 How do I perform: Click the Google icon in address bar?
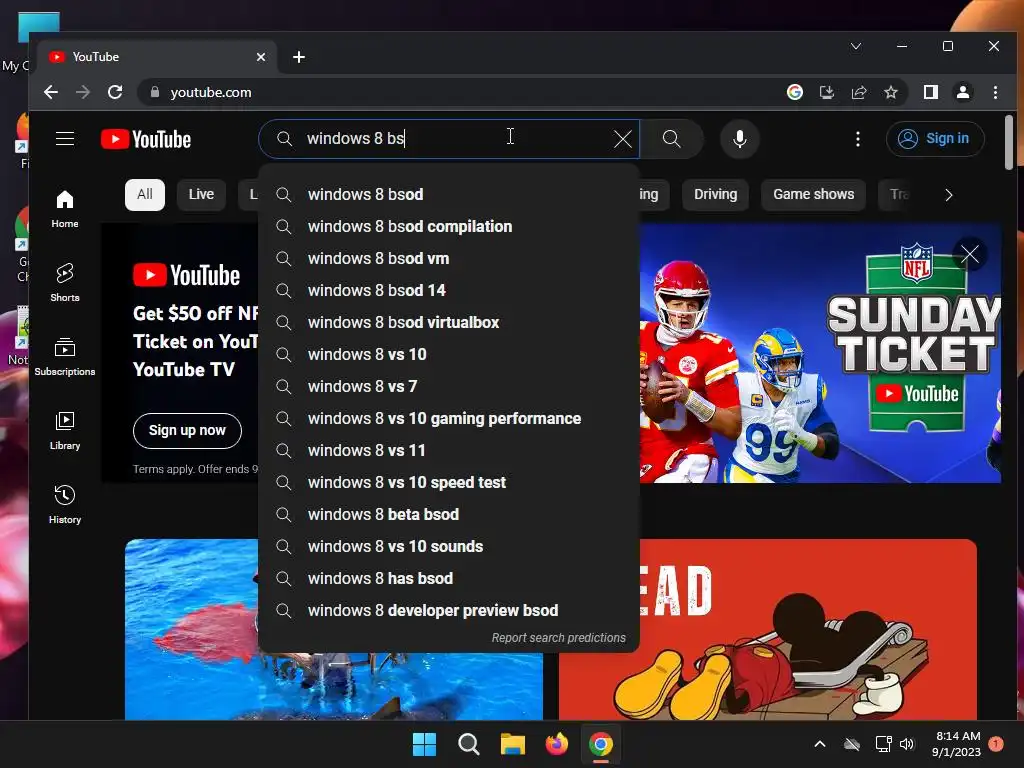794,92
